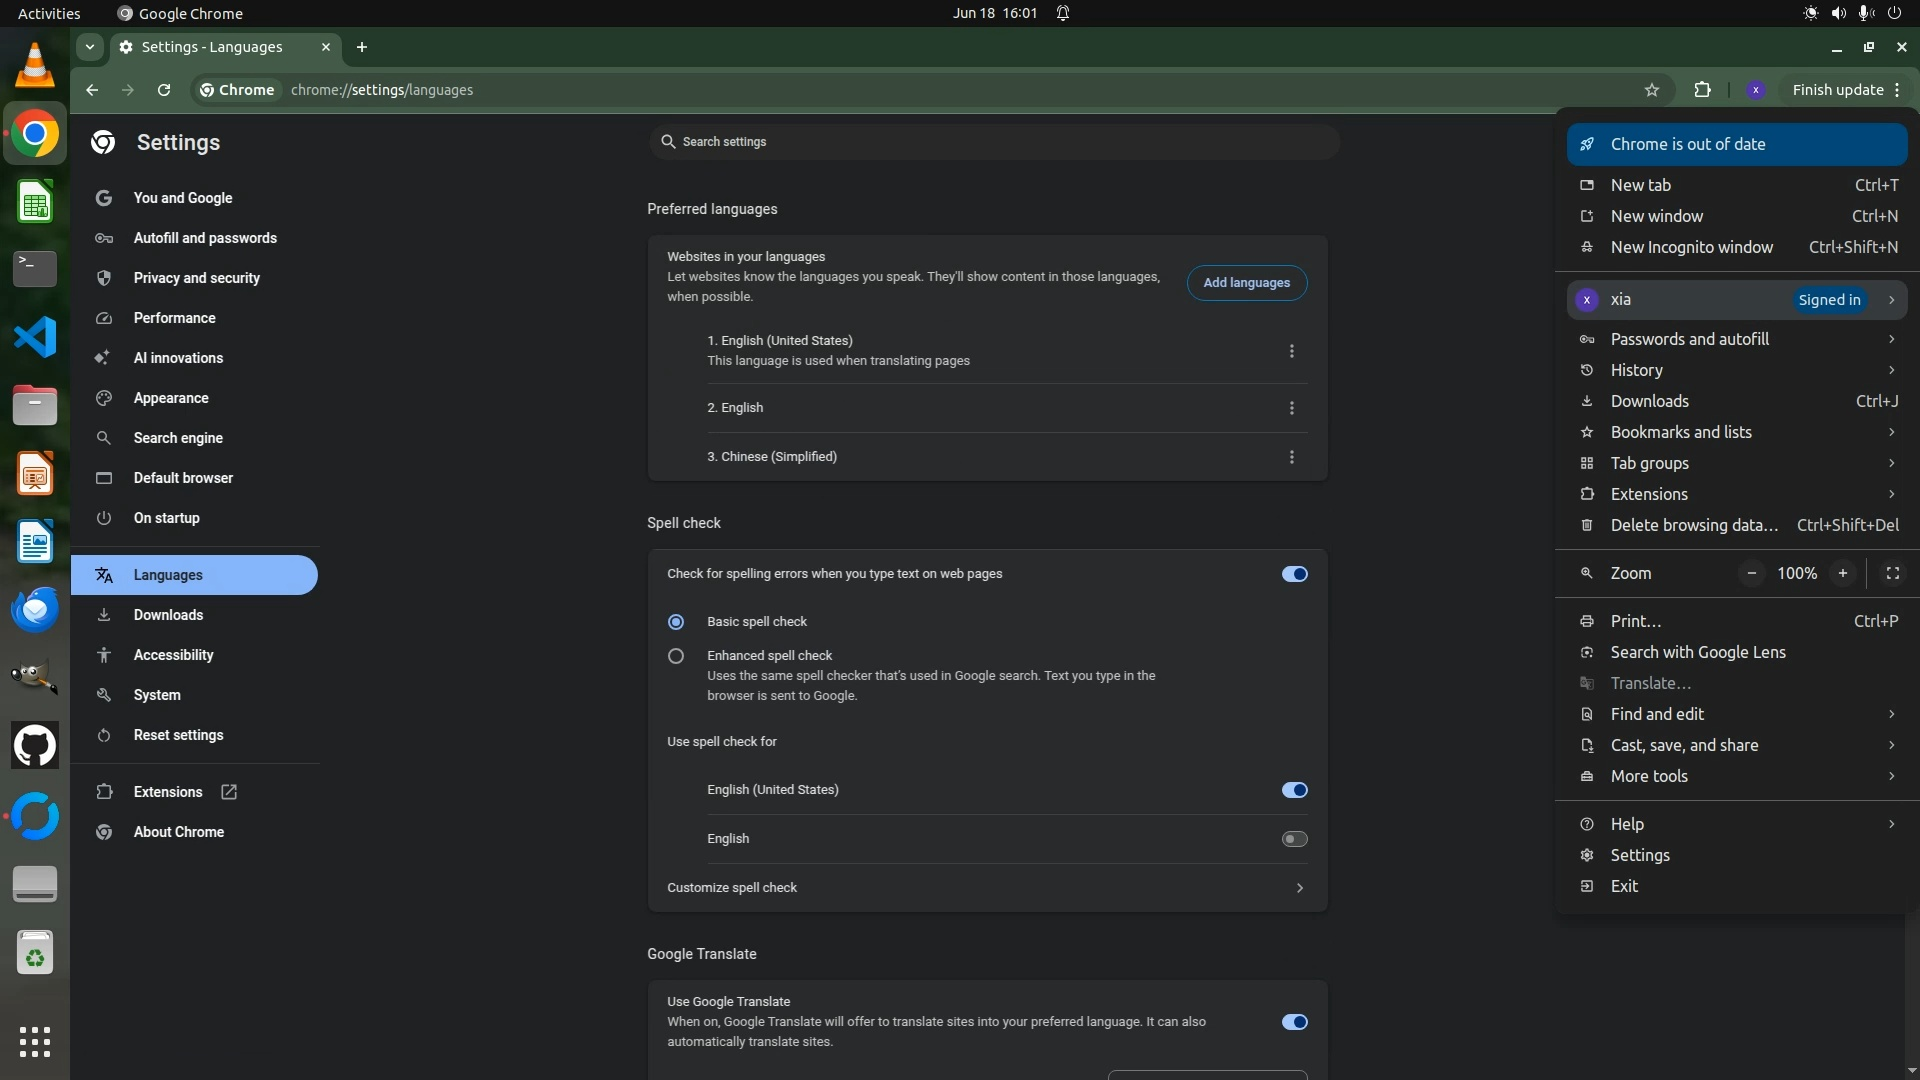
Task: Choose New Incognito window from menu
Action: click(x=1691, y=247)
